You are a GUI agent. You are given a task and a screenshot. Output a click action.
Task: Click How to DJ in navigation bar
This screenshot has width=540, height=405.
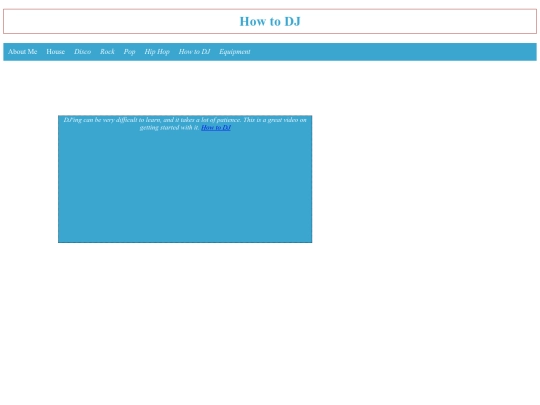coord(194,52)
